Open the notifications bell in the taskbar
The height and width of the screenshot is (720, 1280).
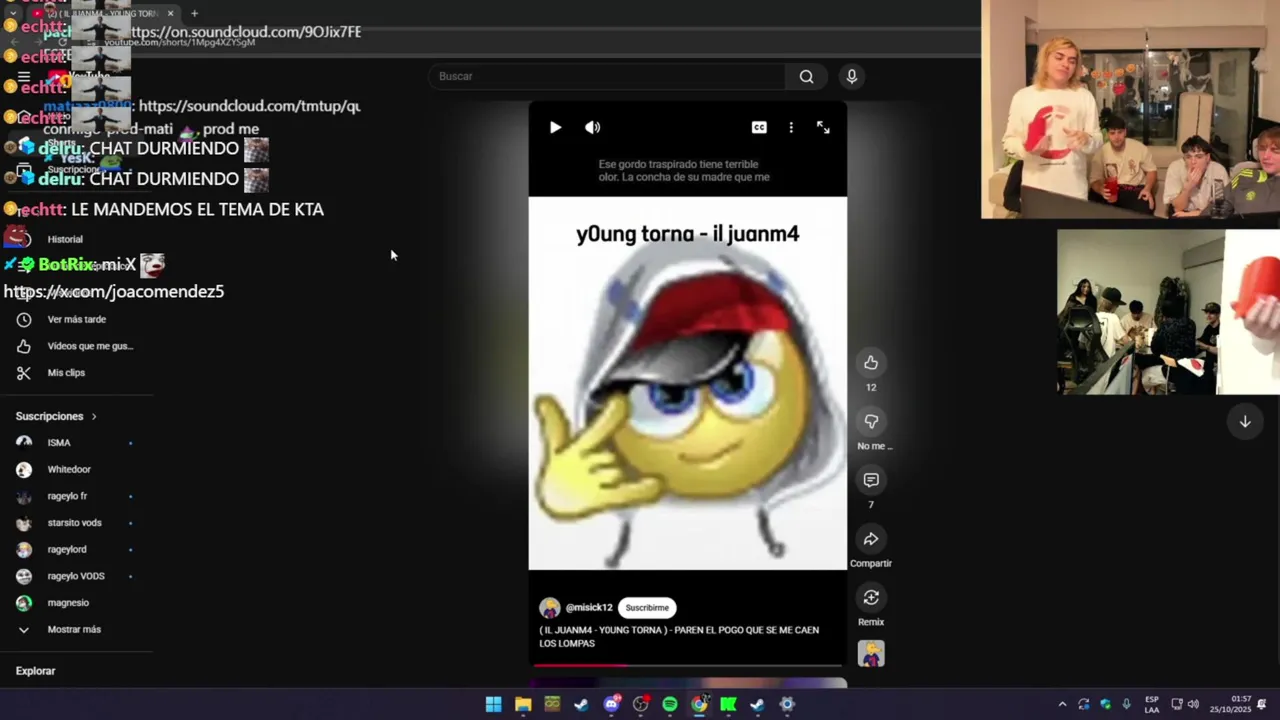click(x=1262, y=704)
